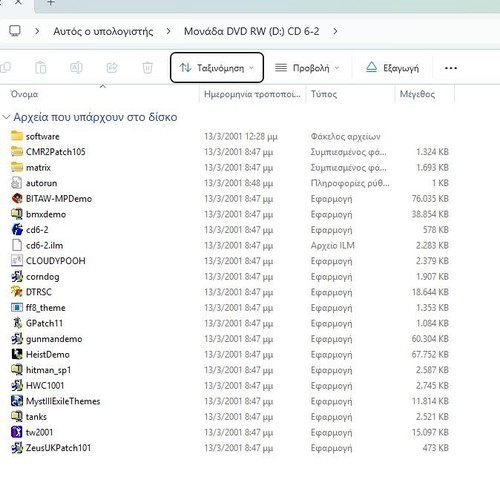500x500 pixels.
Task: Select the software folder icon
Action: pyautogui.click(x=17, y=136)
